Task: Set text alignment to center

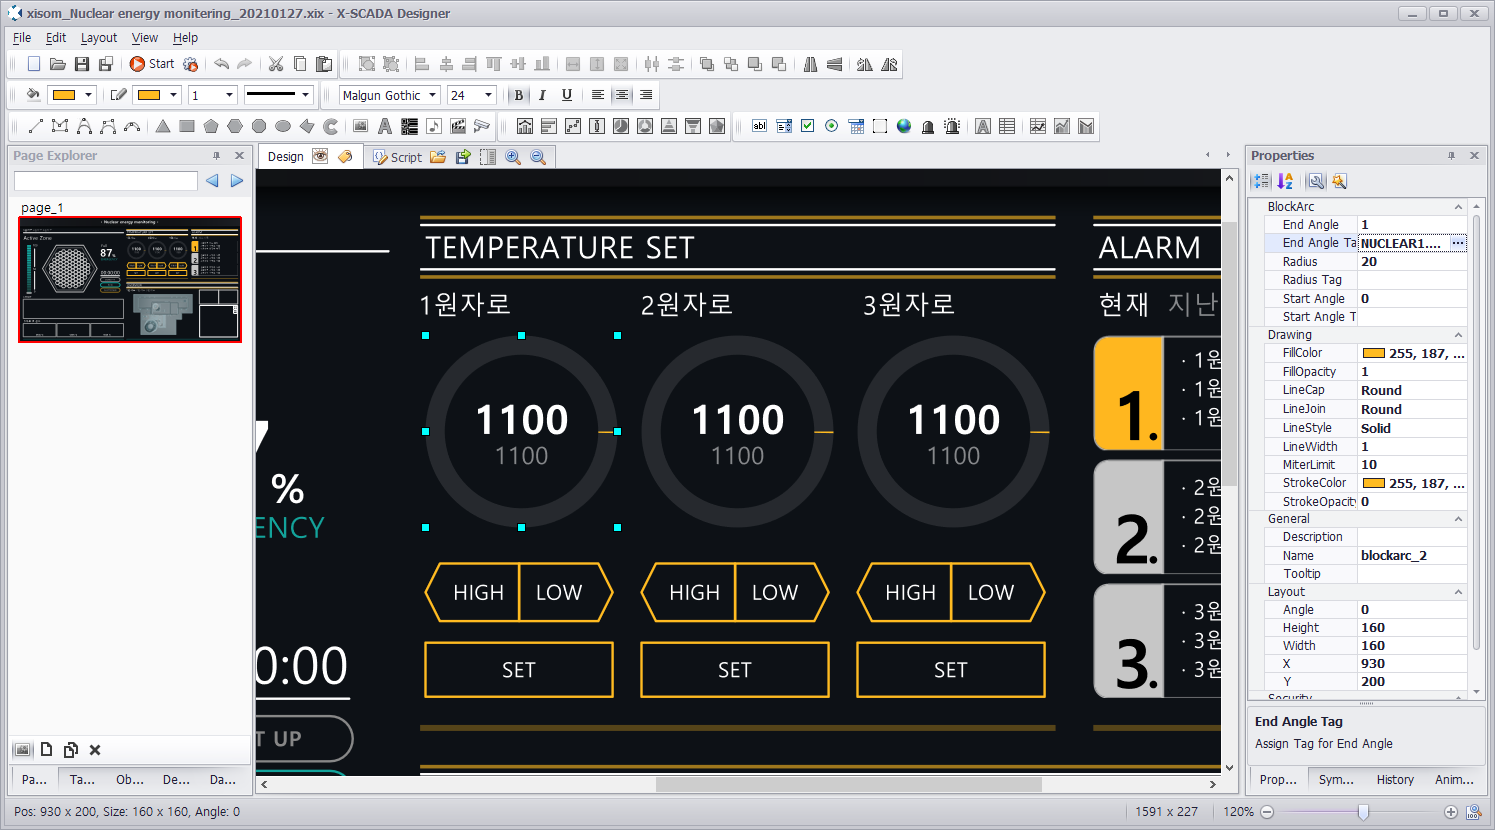Action: point(622,95)
